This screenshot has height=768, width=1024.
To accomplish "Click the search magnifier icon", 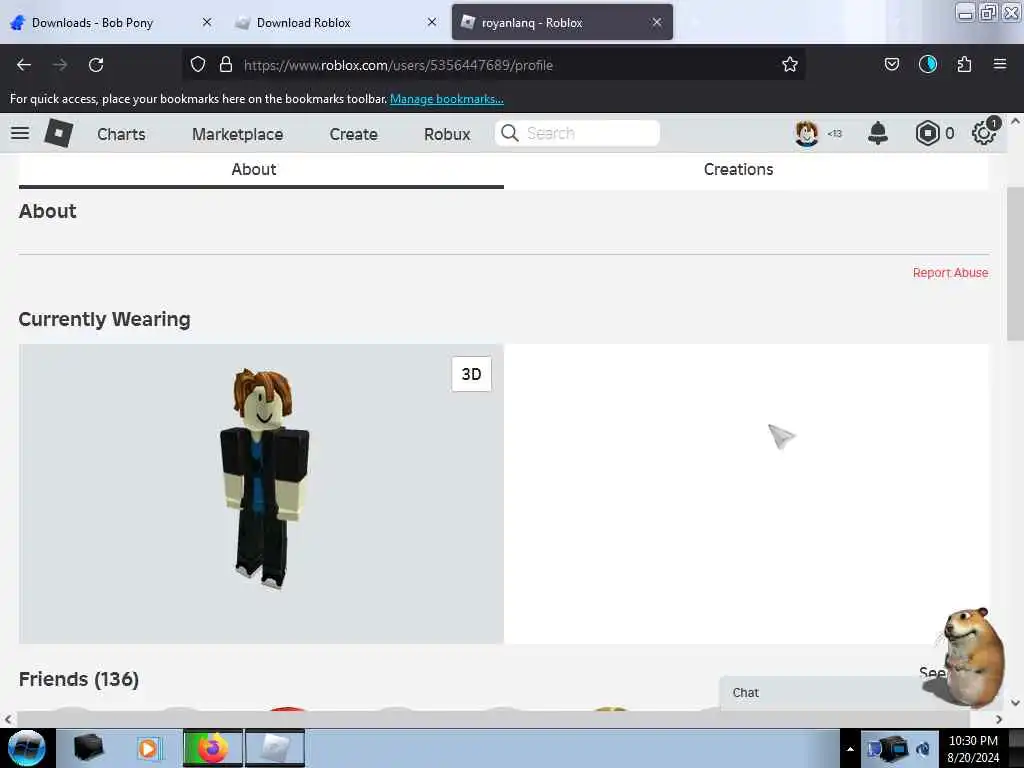I will [509, 133].
